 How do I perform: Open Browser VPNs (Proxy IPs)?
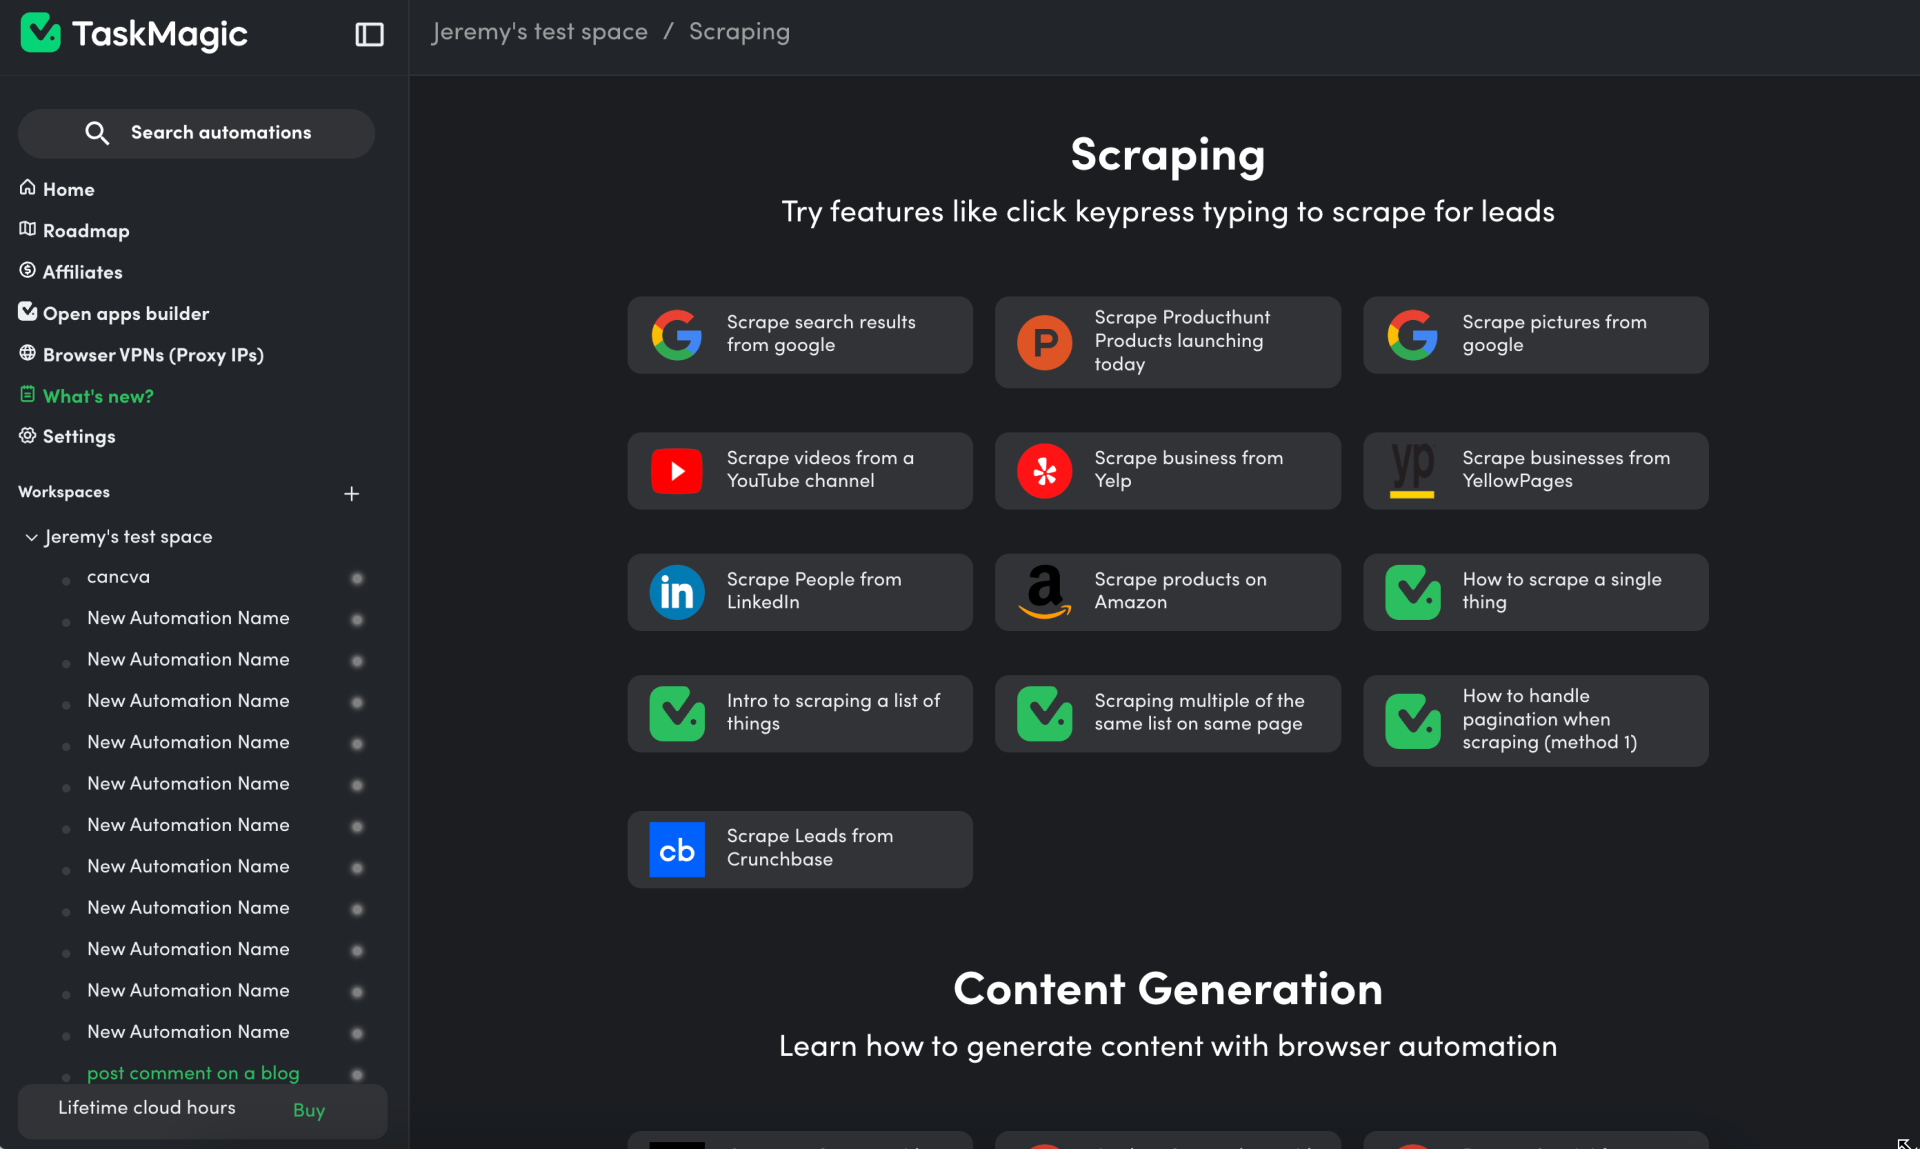153,355
